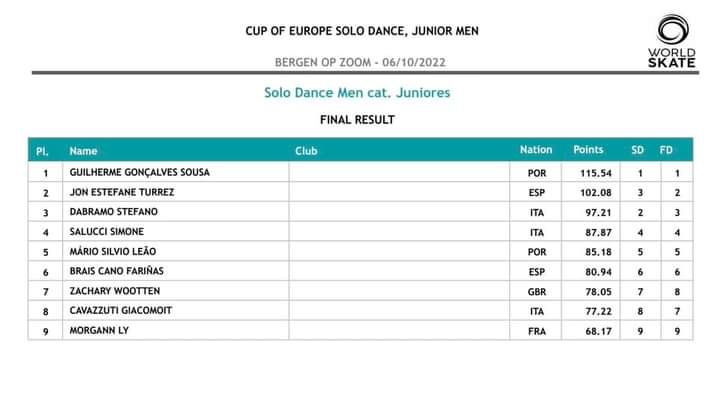
Task: Click the Points column header
Action: point(588,150)
